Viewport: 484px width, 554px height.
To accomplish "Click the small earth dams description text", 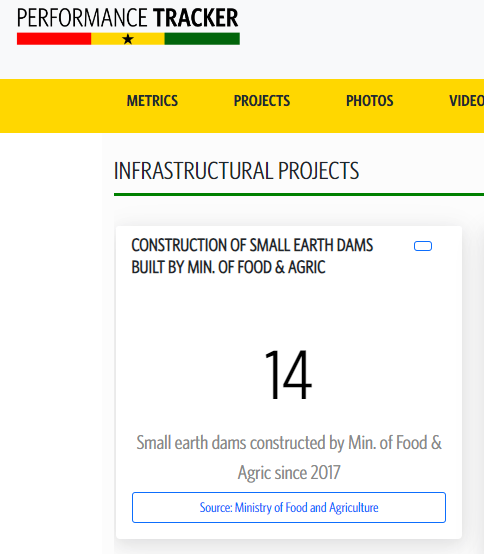I will [289, 458].
